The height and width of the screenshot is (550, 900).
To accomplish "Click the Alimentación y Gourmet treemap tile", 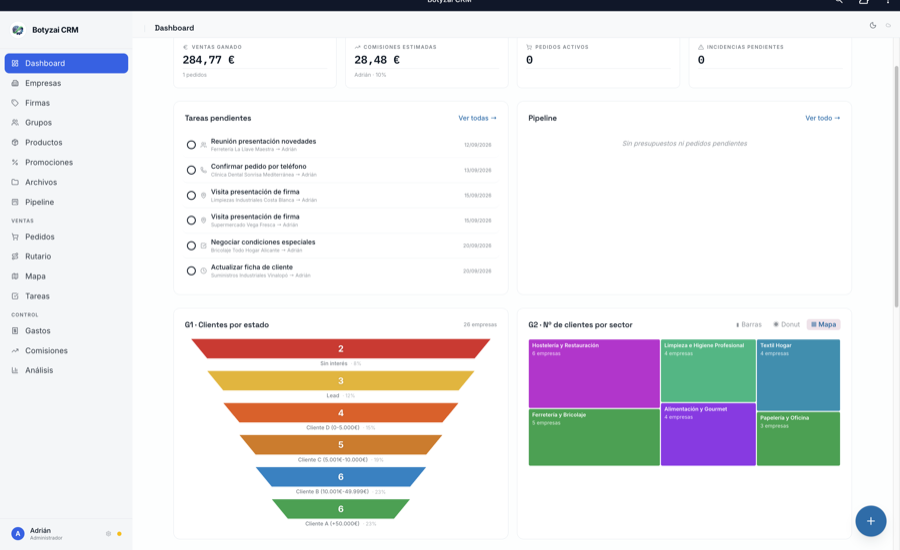I will coord(708,434).
